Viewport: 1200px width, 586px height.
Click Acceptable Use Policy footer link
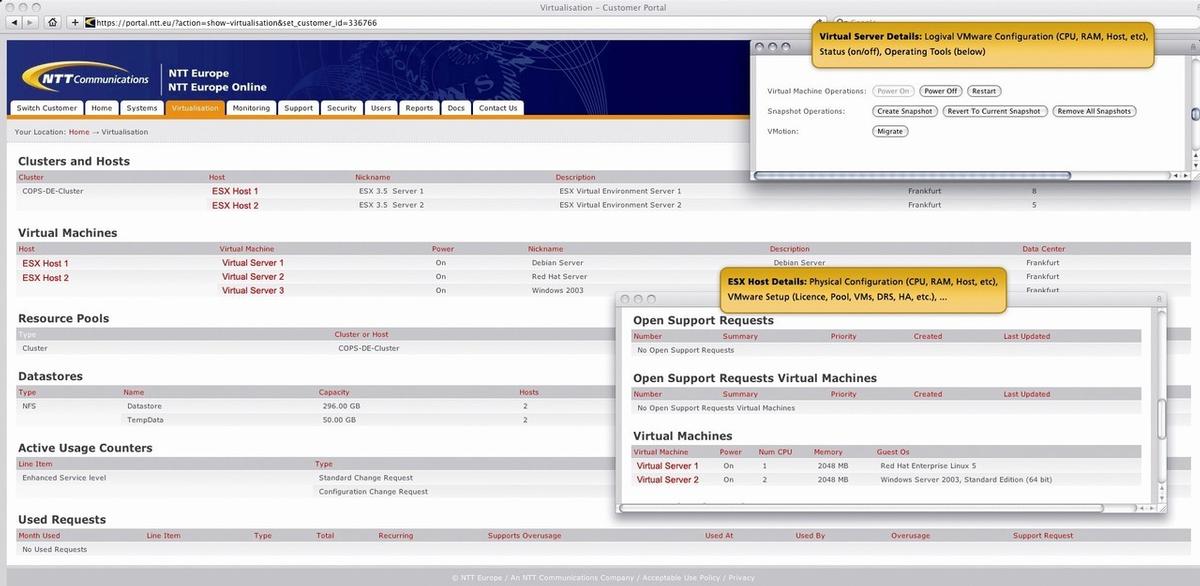coord(683,577)
